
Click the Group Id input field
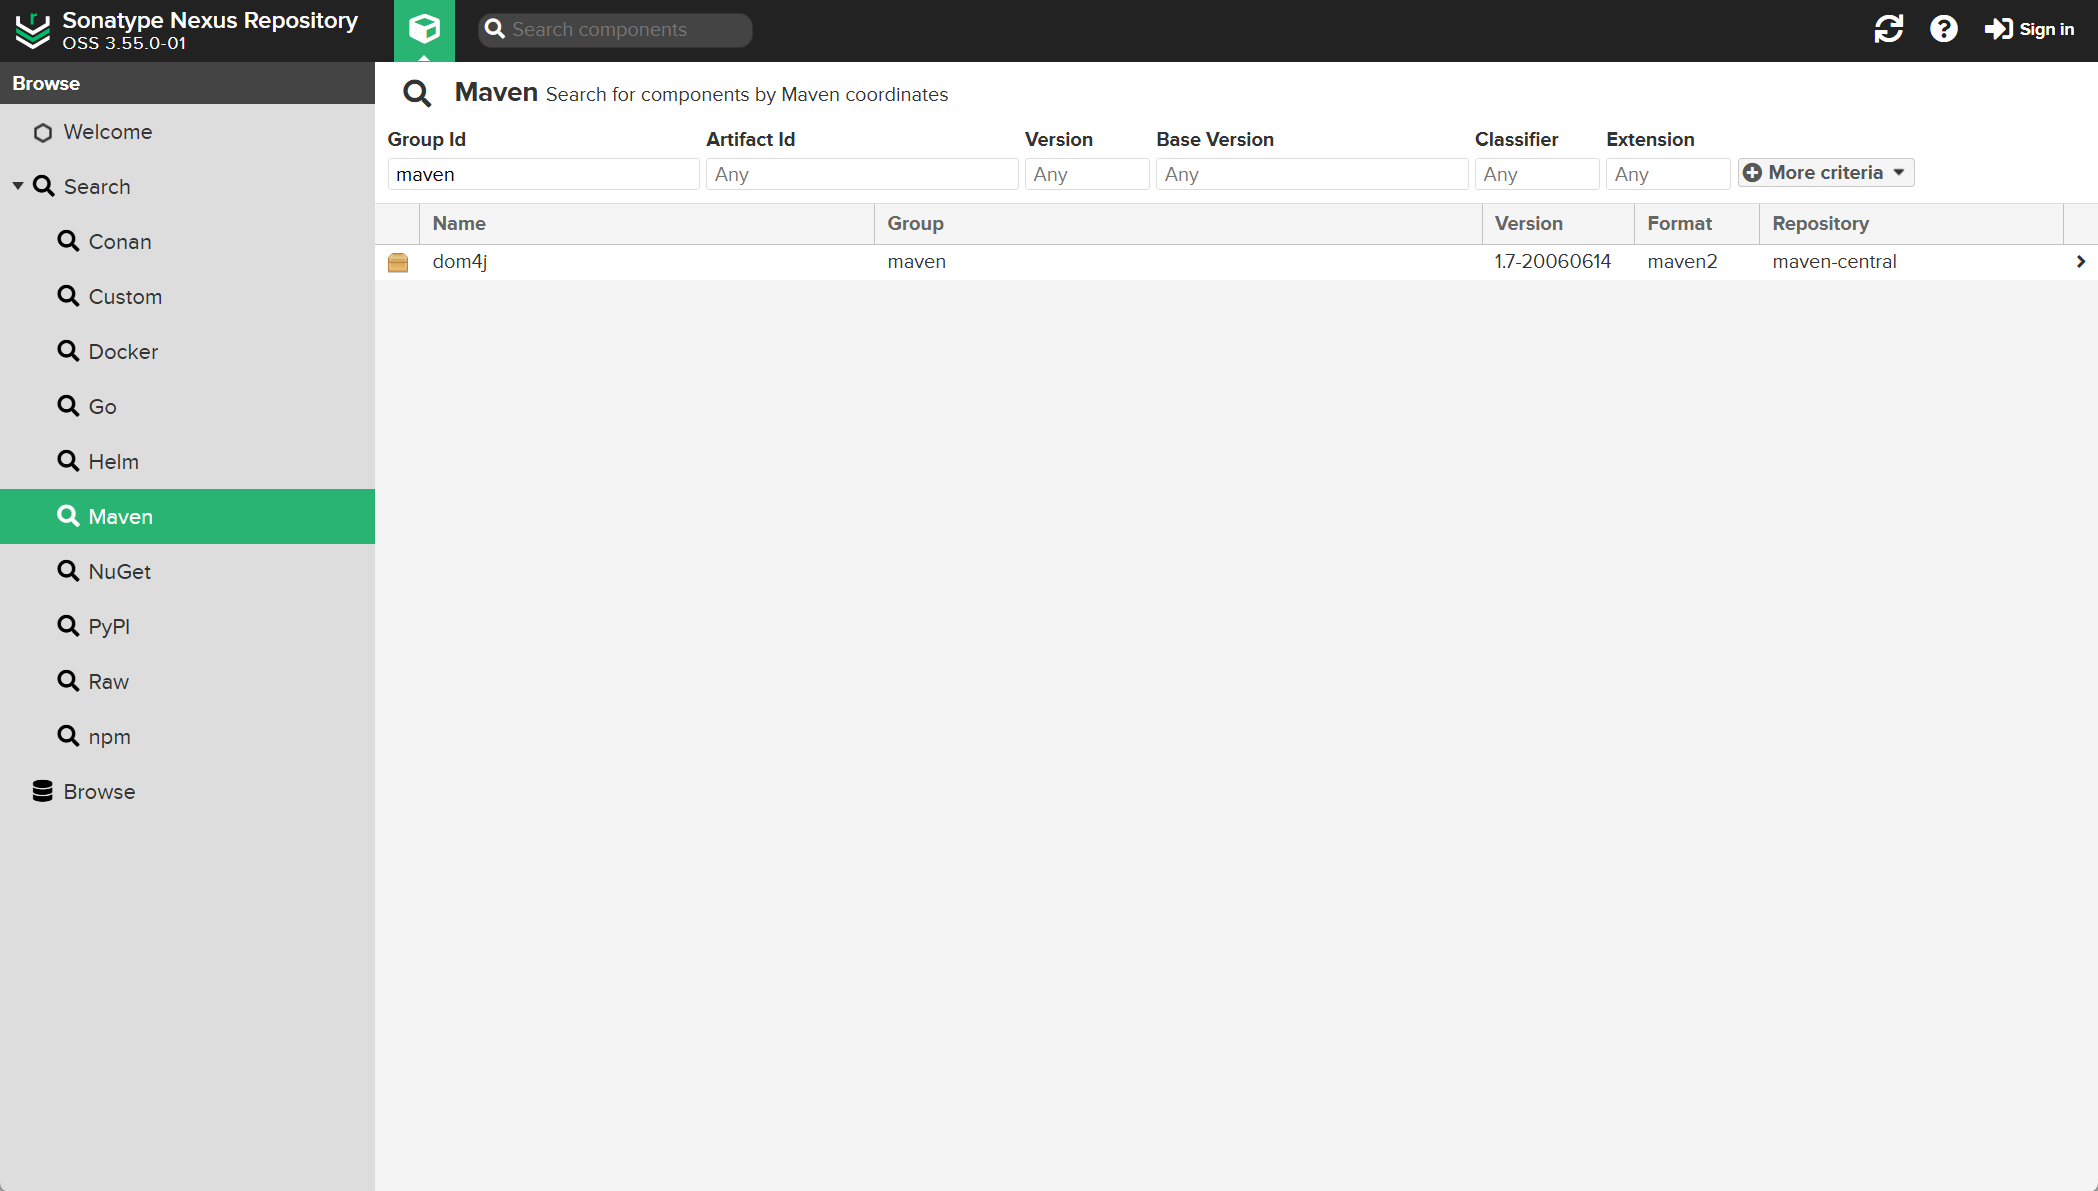point(542,174)
